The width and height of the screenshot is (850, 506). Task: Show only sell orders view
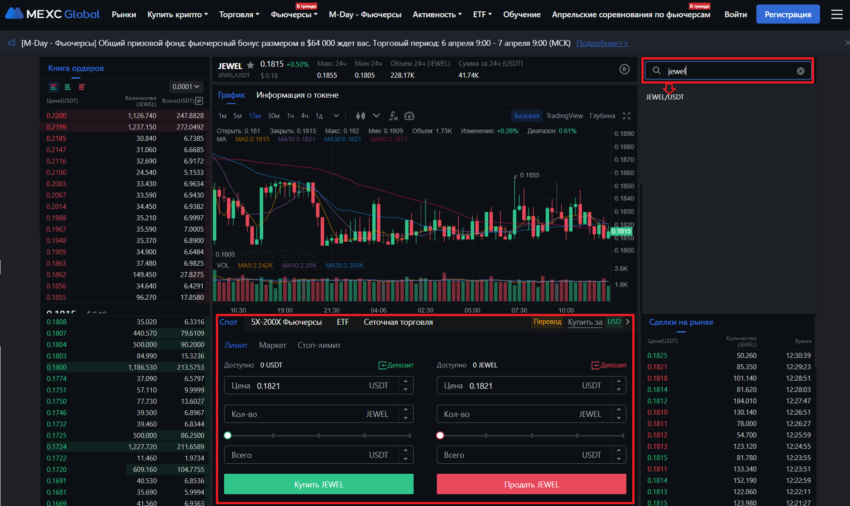(x=81, y=87)
